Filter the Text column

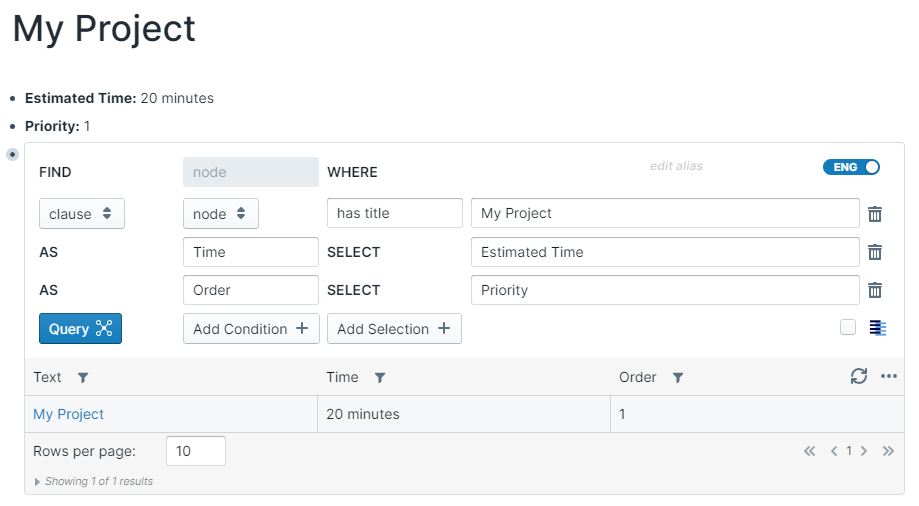tap(83, 378)
